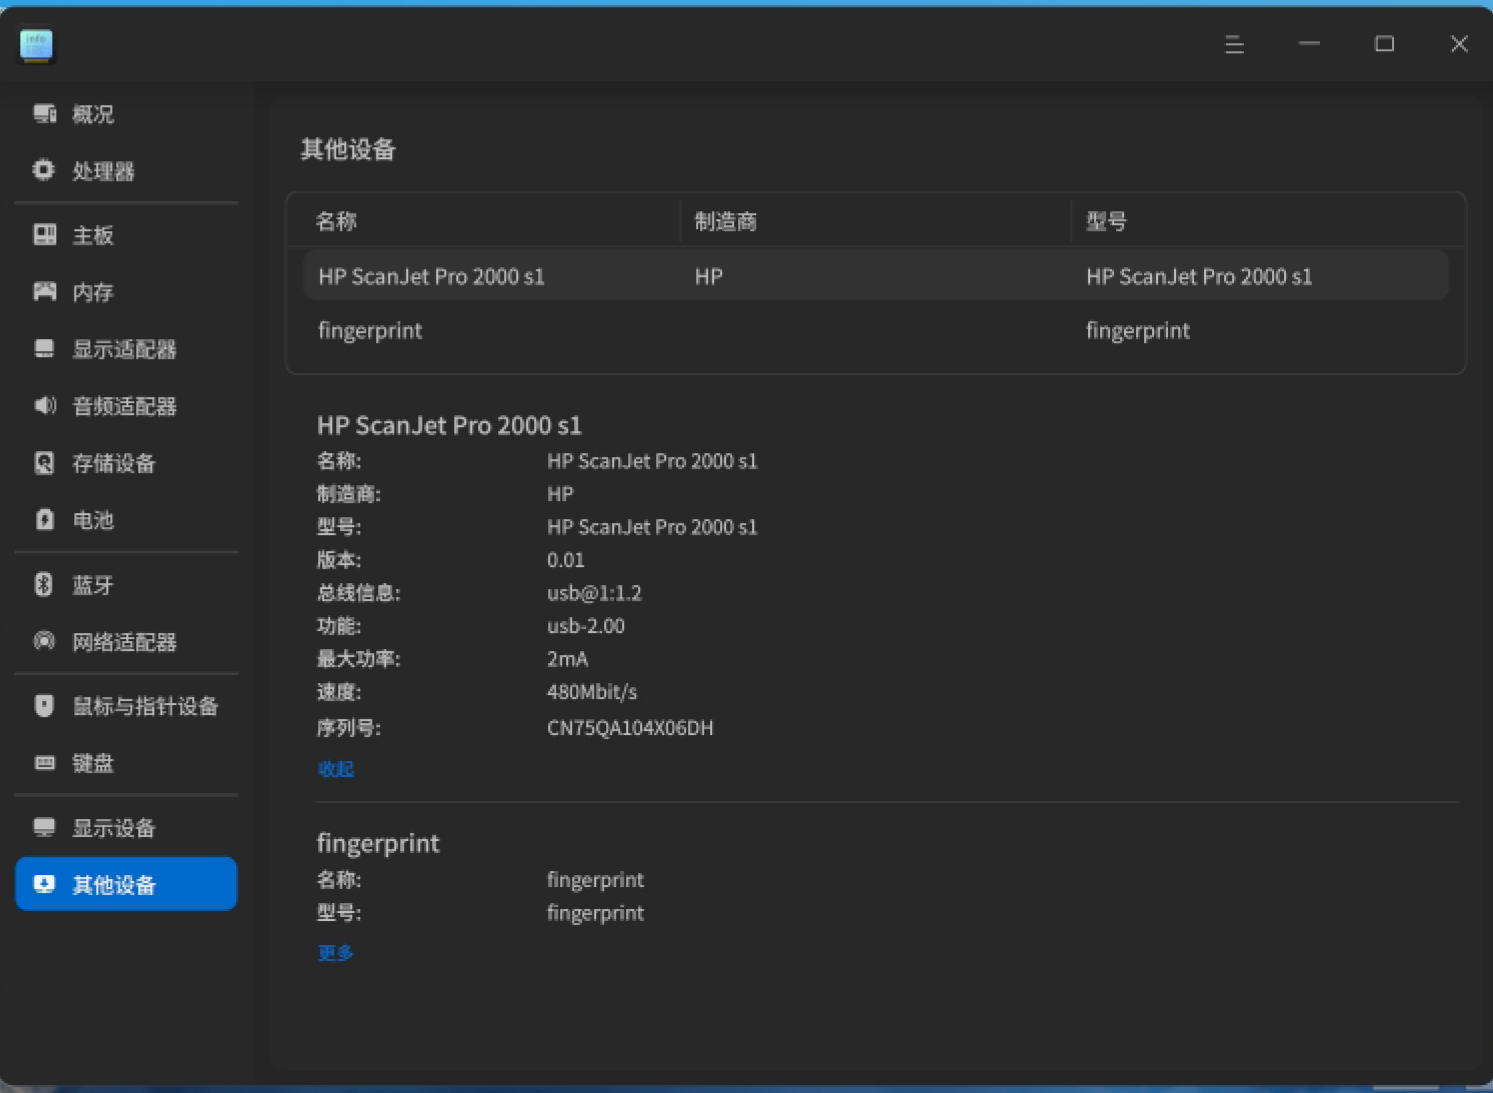Click the 型号 column header
This screenshot has height=1093, width=1493.
pyautogui.click(x=1106, y=222)
